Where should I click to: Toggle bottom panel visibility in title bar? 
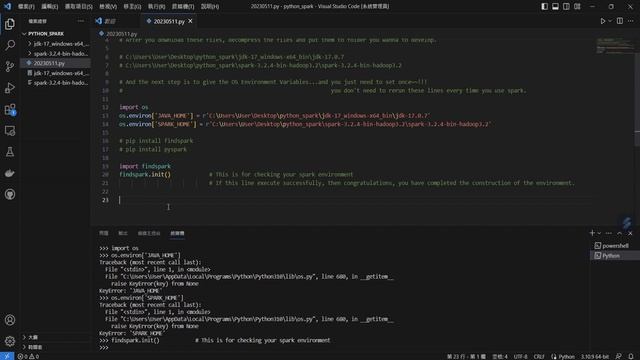tap(556, 7)
